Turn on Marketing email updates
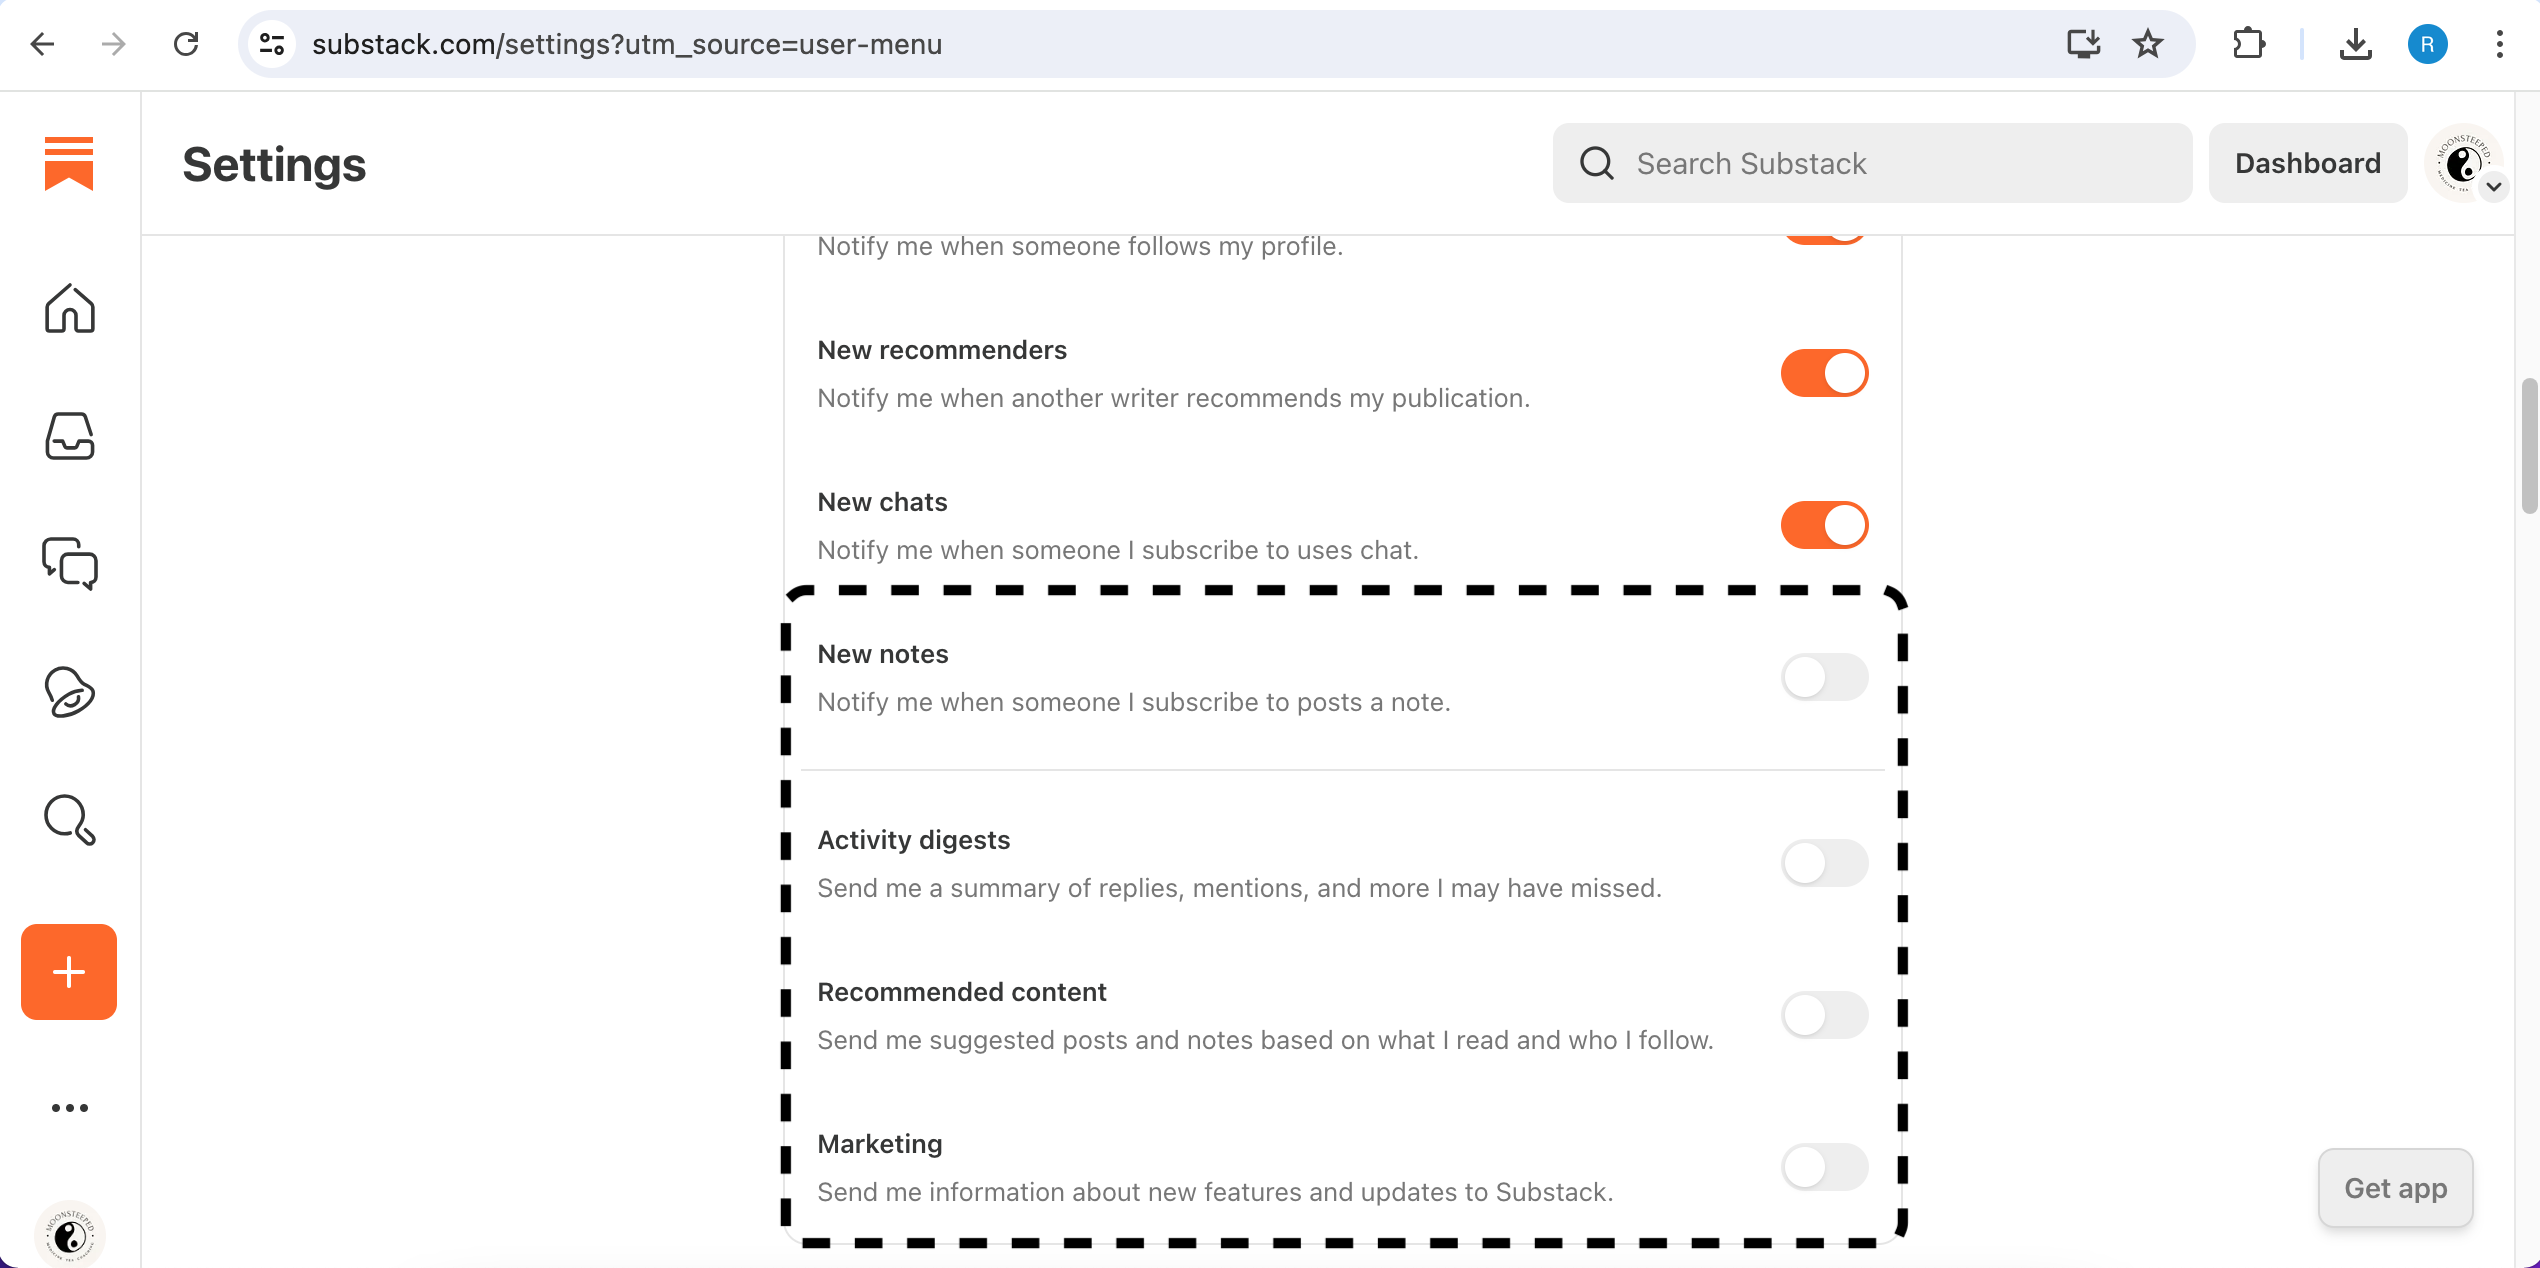The height and width of the screenshot is (1268, 2540). [x=1823, y=1166]
